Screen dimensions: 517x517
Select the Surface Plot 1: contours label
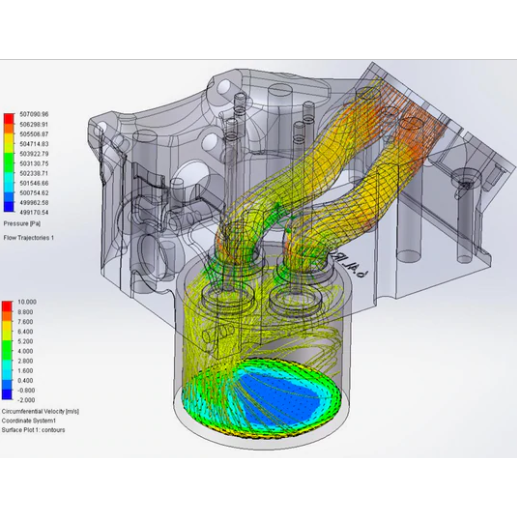click(33, 430)
